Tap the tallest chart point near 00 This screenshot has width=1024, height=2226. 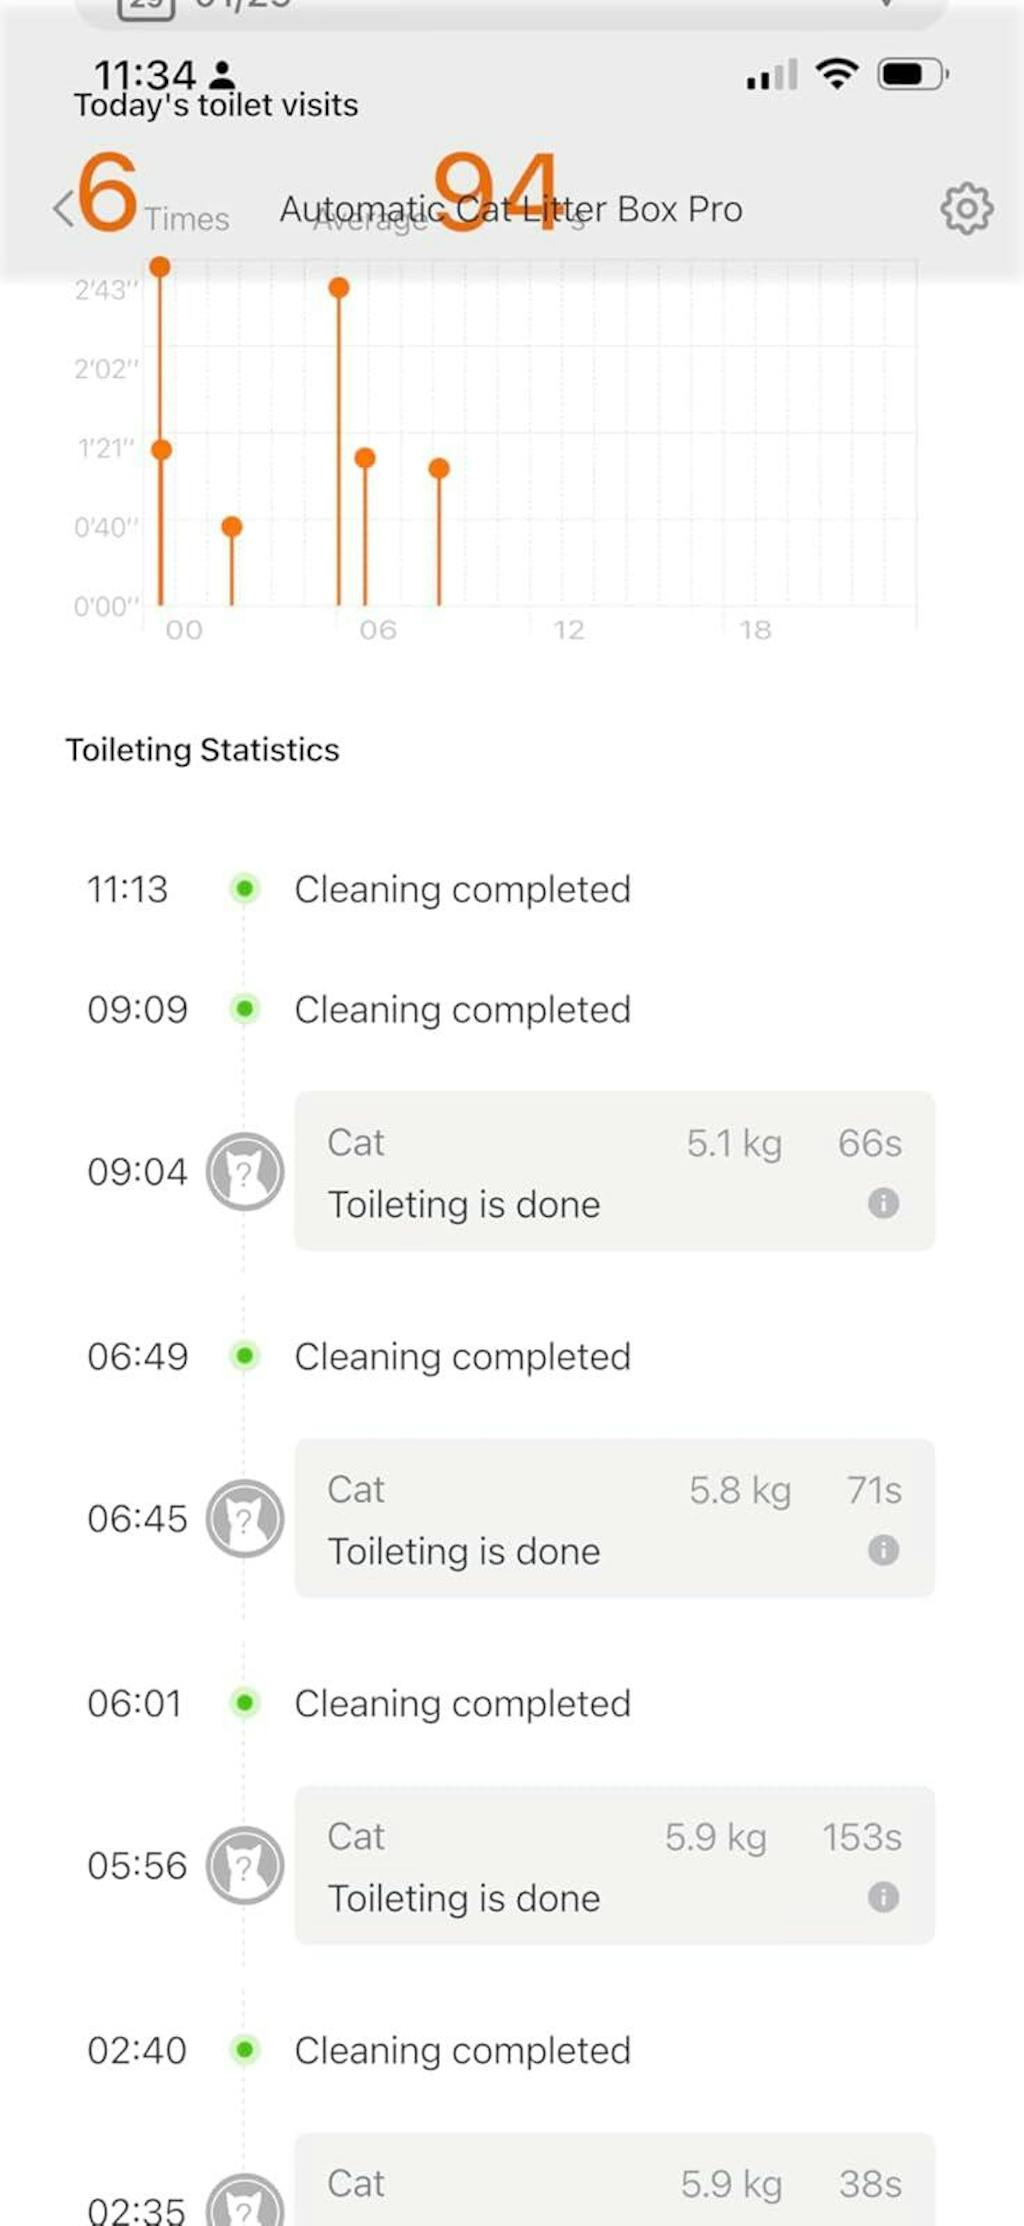tap(160, 267)
